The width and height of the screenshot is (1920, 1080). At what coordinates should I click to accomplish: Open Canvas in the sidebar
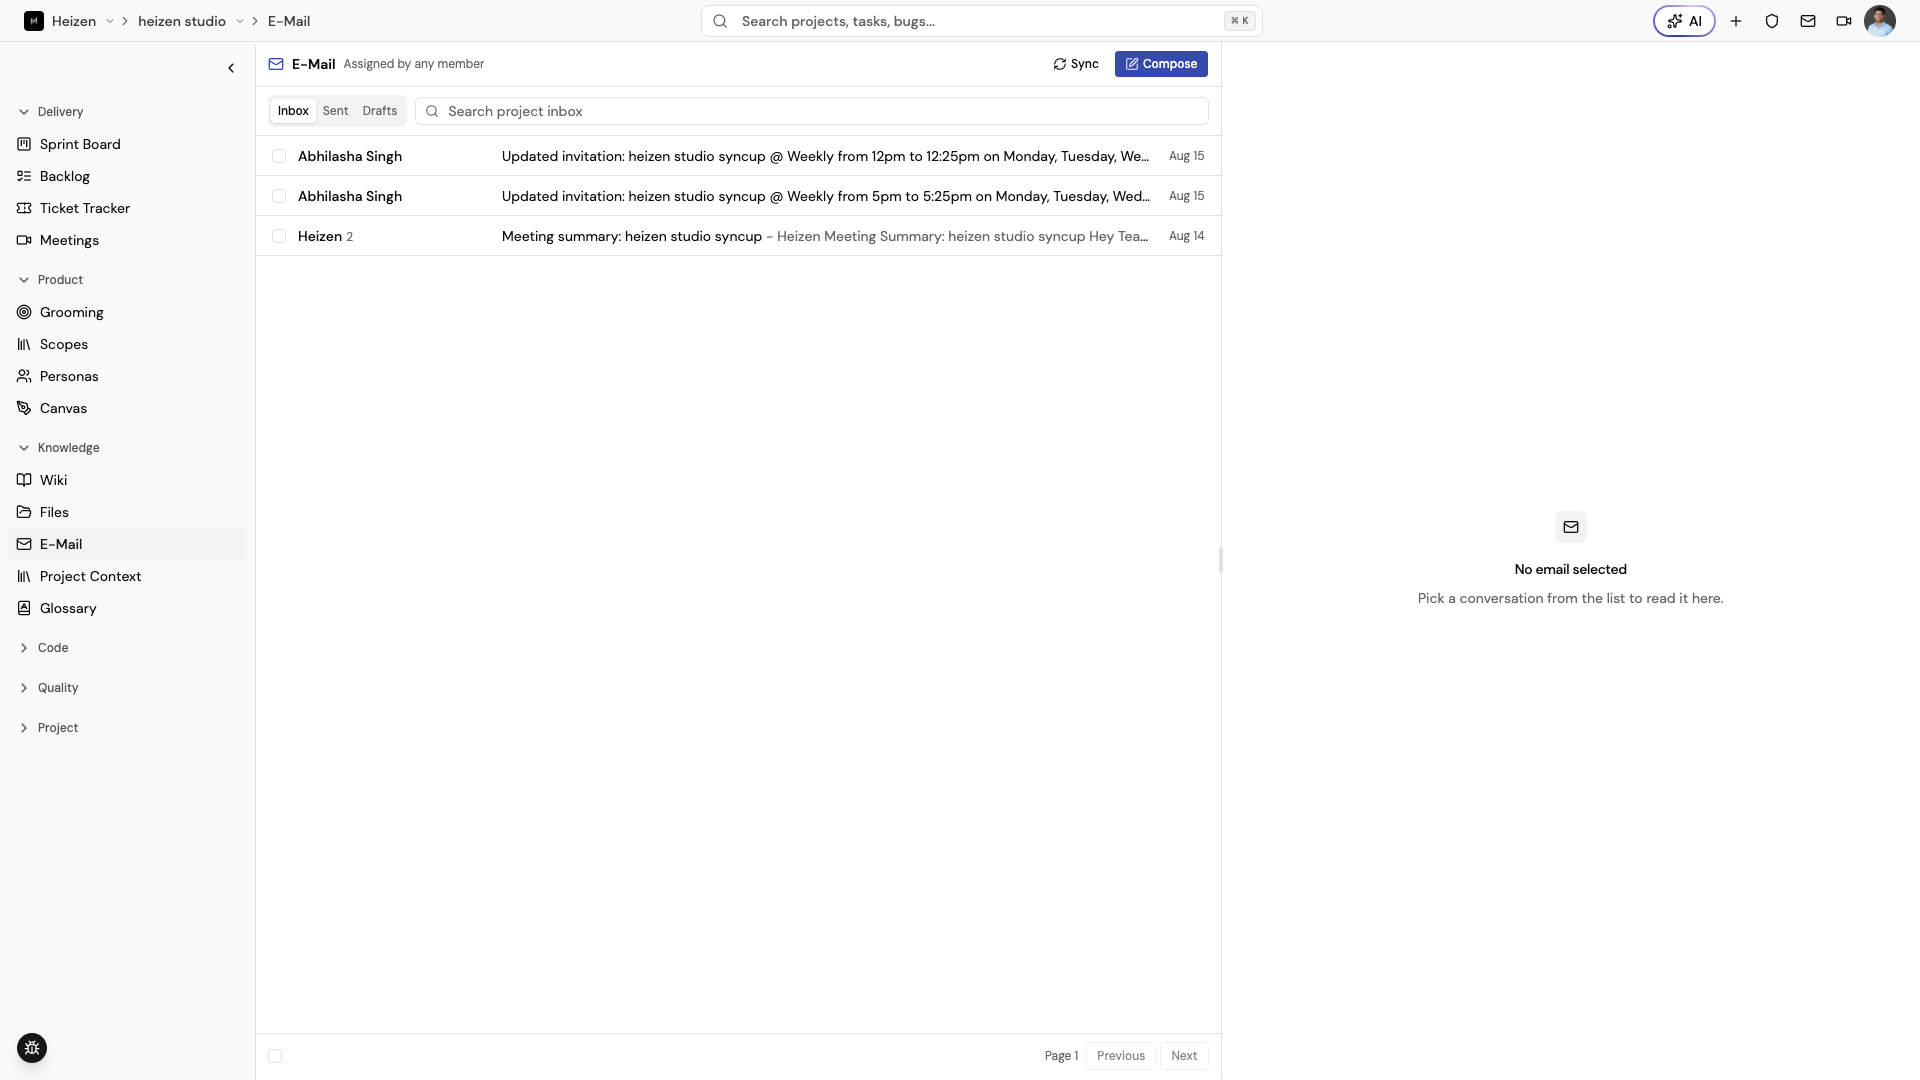tap(127, 408)
